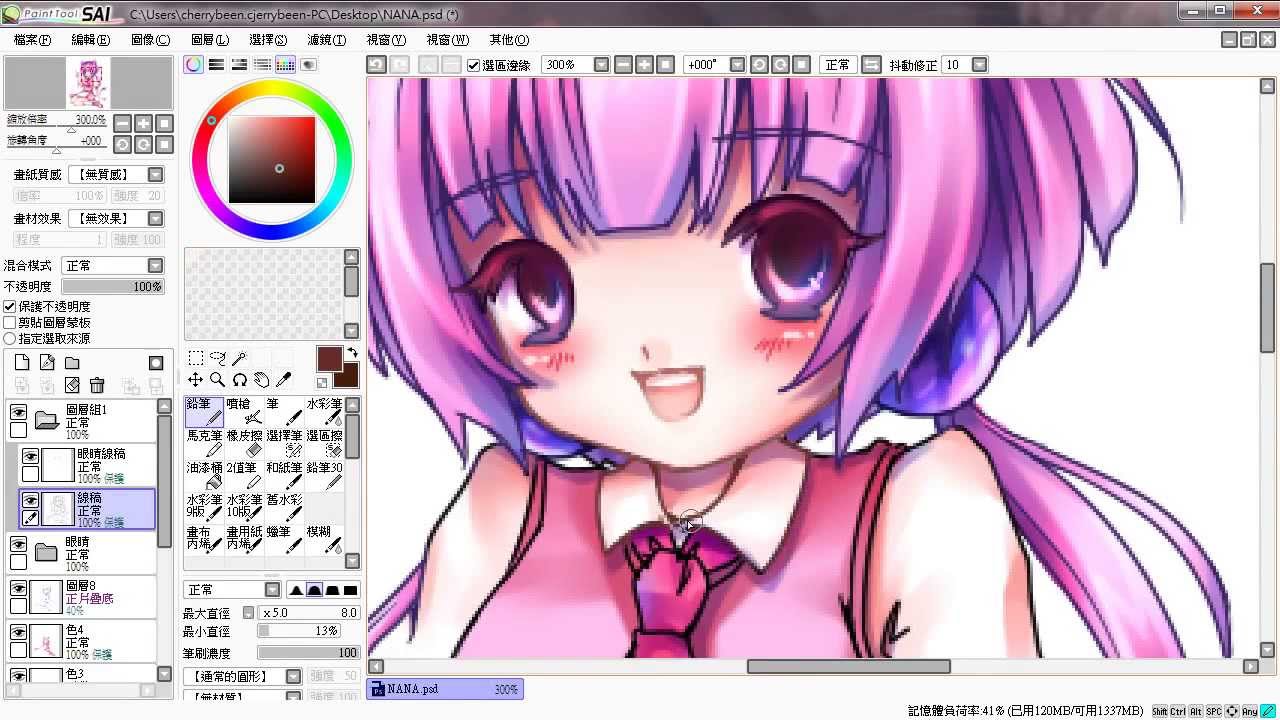Viewport: 1280px width, 720px height.
Task: Select 指定選取來源 selection source option
Action: click(x=10, y=339)
